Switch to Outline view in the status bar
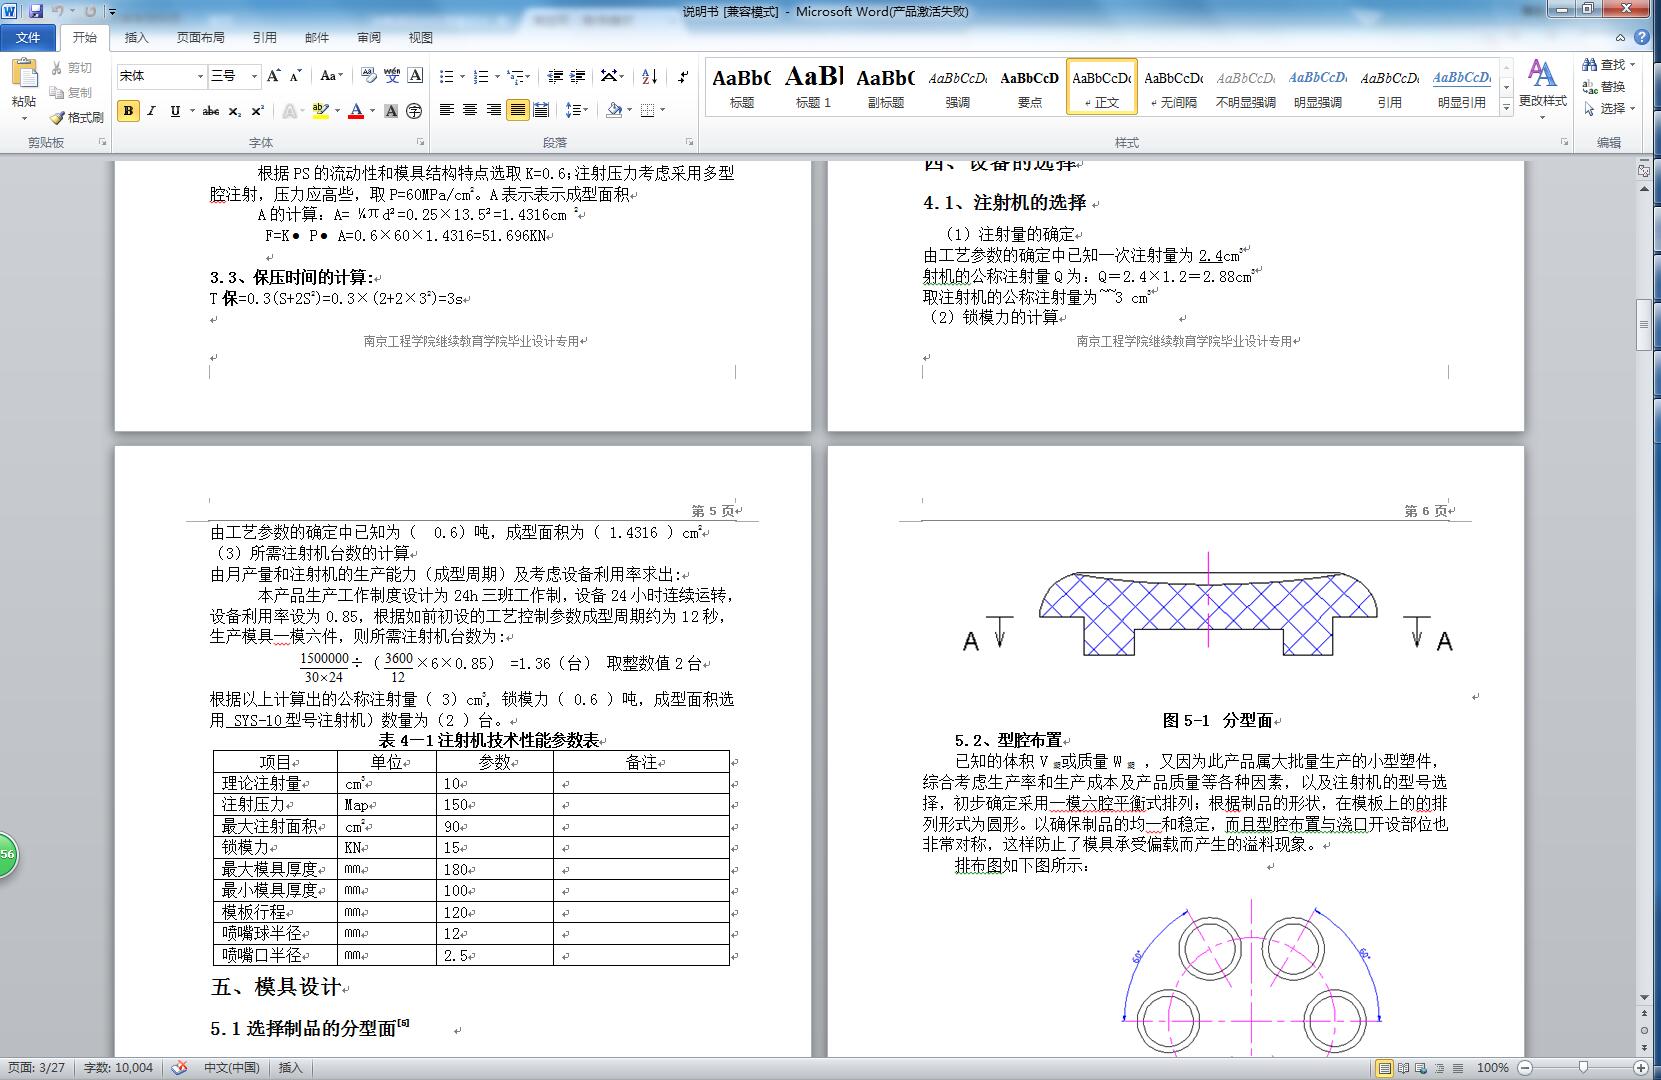The width and height of the screenshot is (1661, 1080). [1440, 1068]
